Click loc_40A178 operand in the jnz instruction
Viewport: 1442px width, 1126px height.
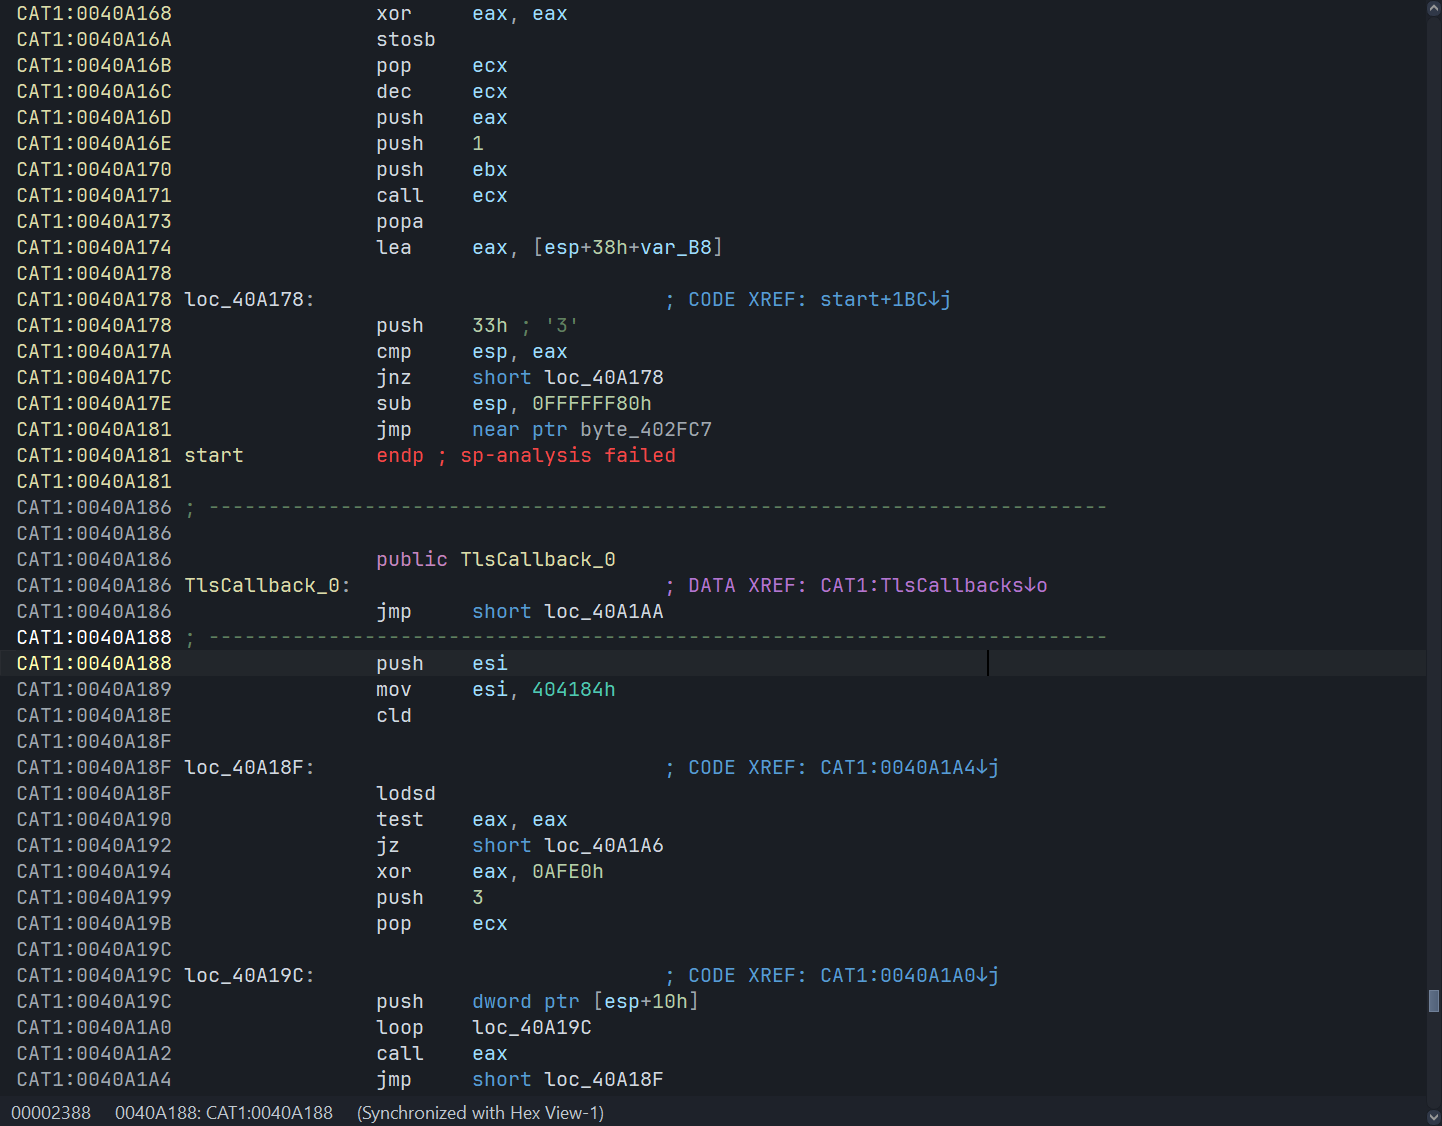click(x=603, y=378)
